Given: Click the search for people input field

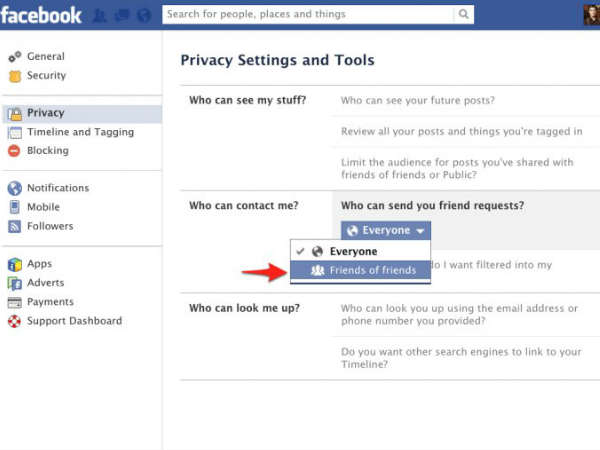Looking at the screenshot, I should click(308, 14).
